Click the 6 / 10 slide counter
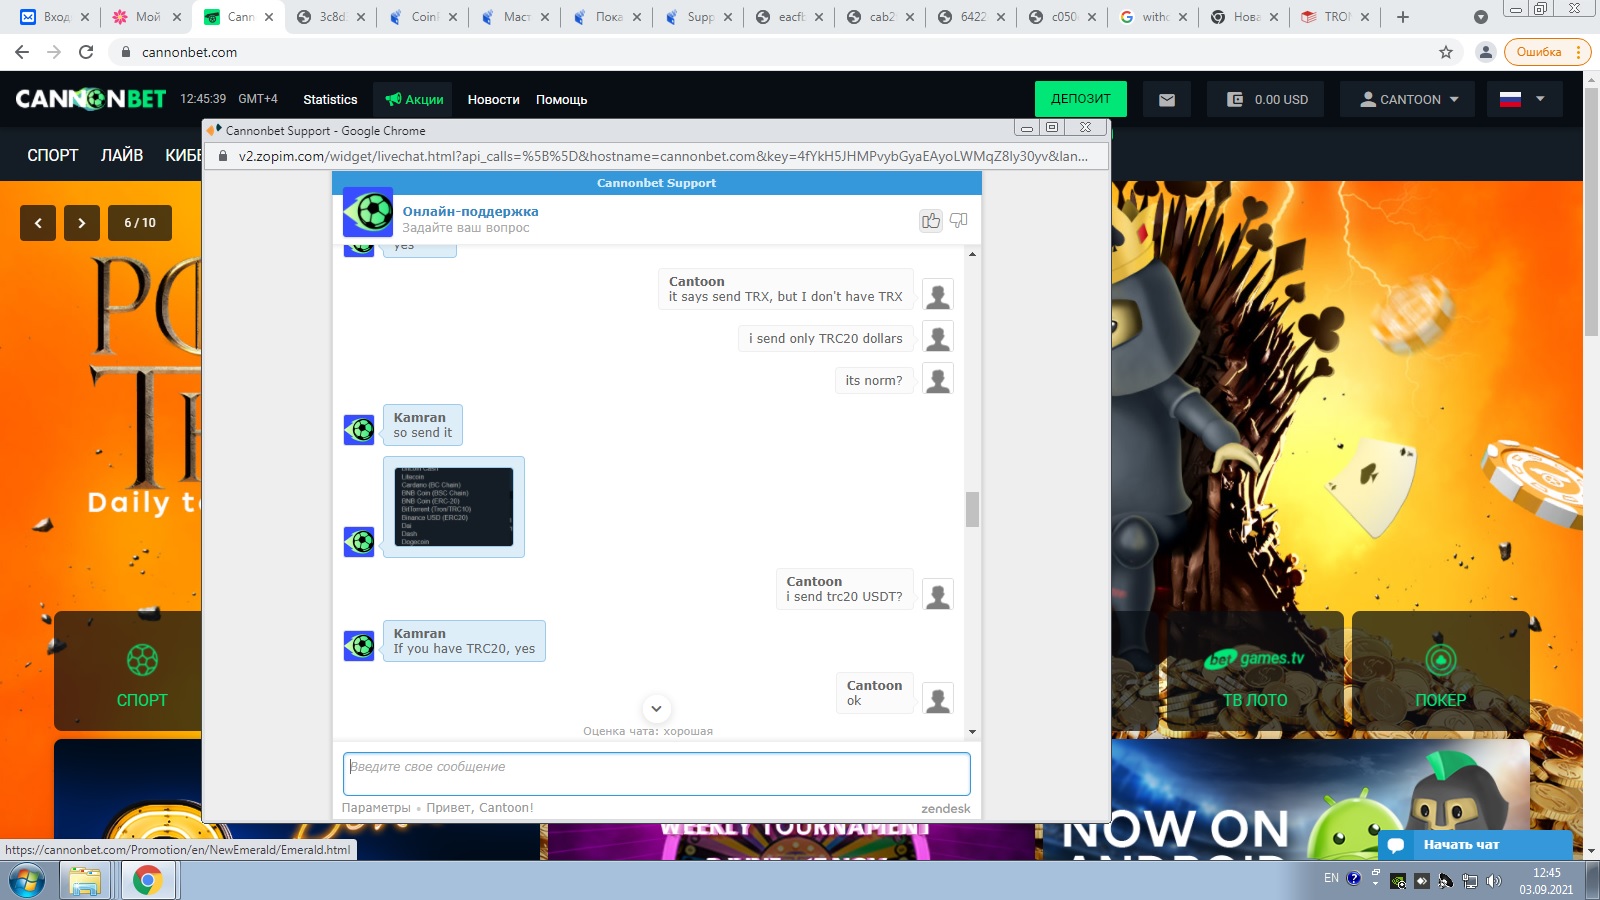The width and height of the screenshot is (1600, 900). [x=140, y=223]
